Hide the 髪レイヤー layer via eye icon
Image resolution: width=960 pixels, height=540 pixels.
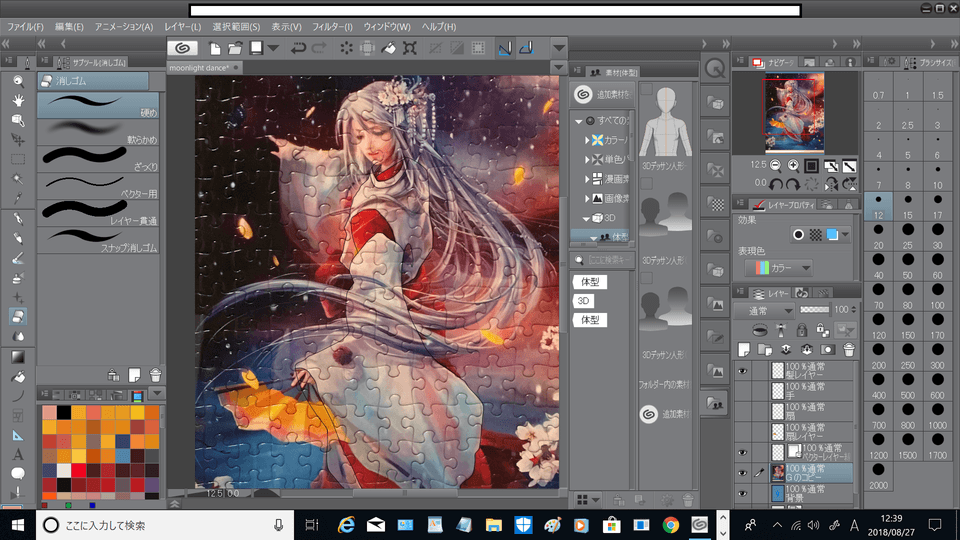tap(743, 371)
